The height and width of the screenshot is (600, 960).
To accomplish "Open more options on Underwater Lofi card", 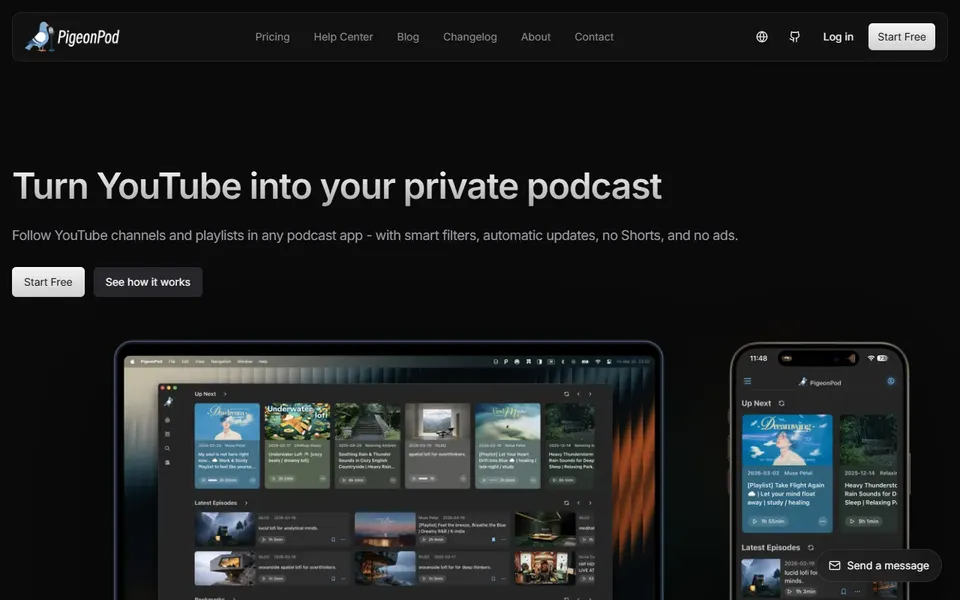I will tap(323, 478).
